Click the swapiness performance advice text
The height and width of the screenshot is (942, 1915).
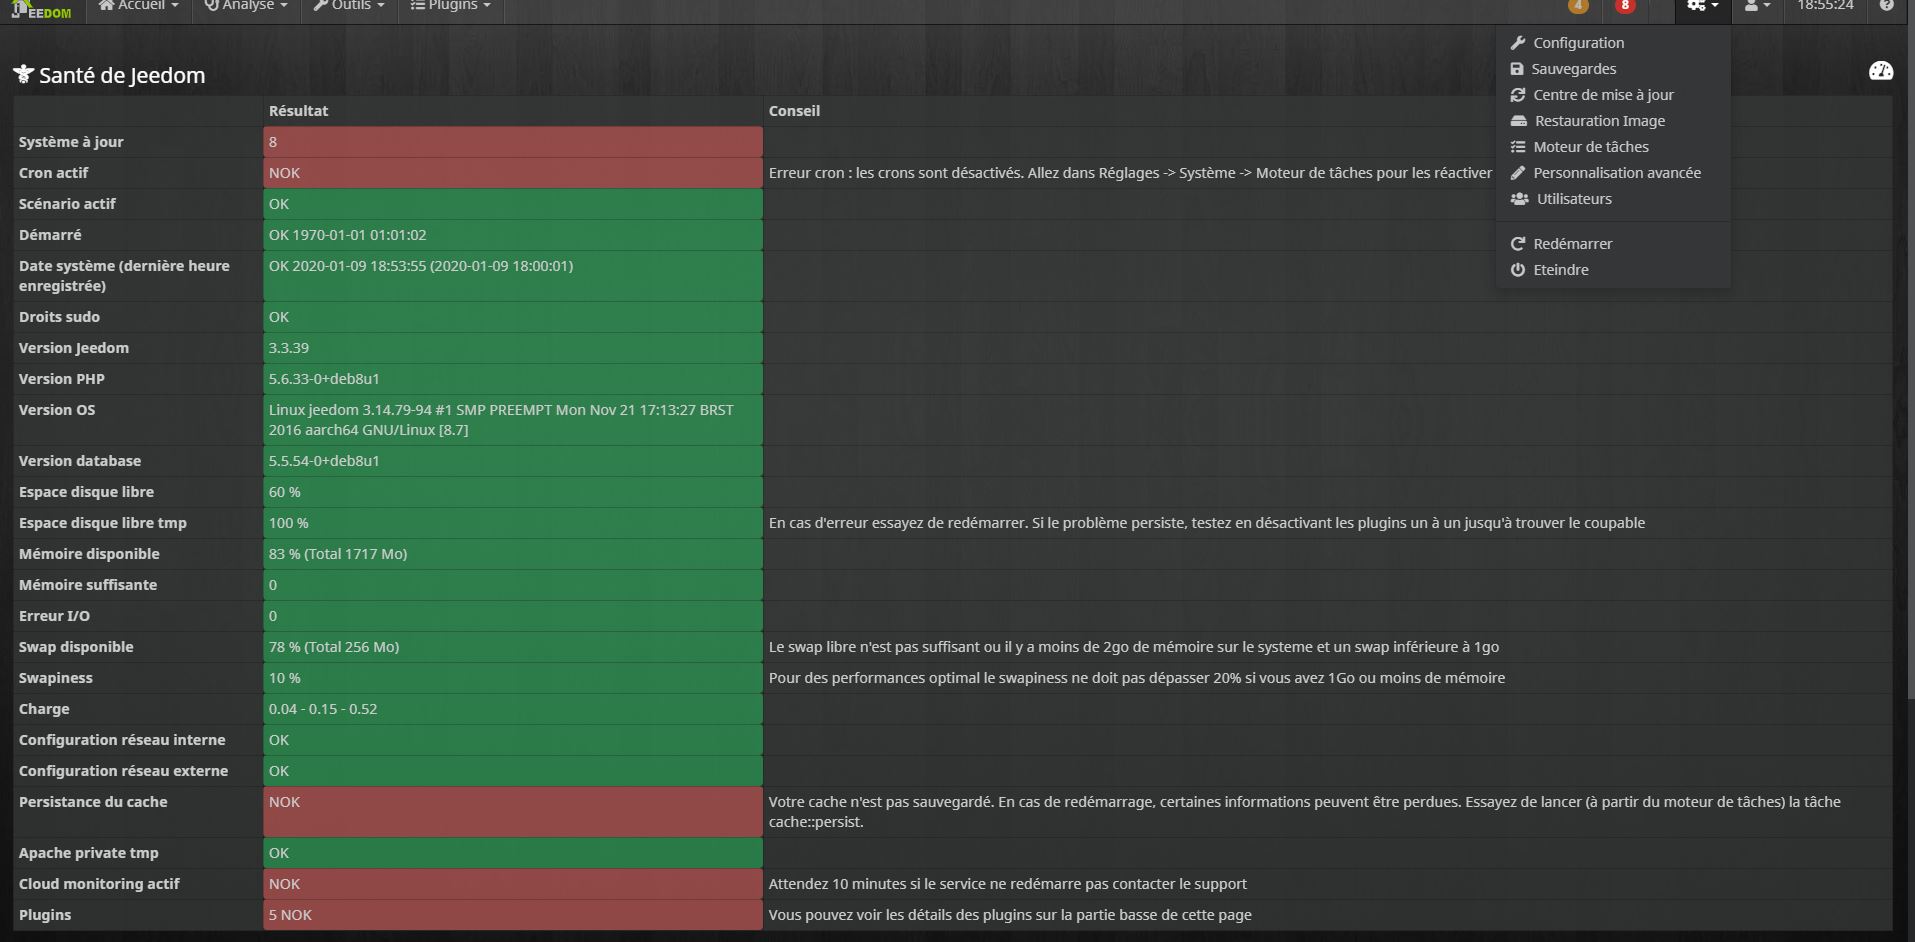coord(1136,678)
